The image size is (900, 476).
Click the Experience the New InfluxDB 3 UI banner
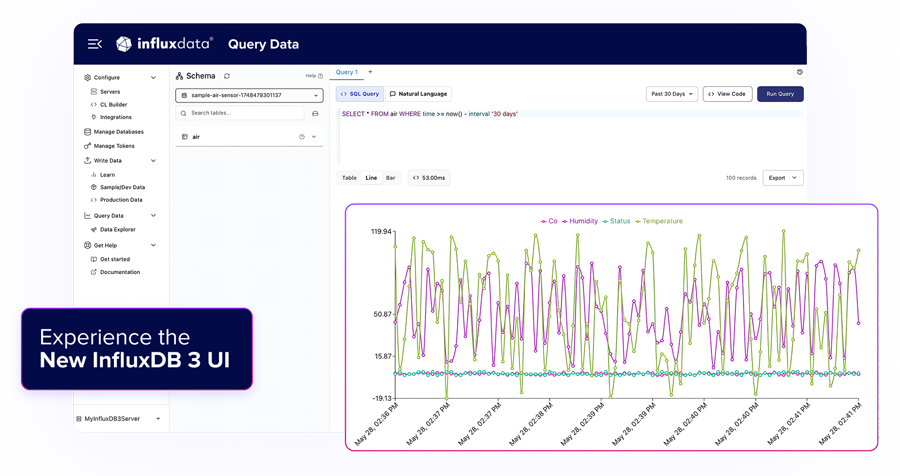click(x=137, y=349)
